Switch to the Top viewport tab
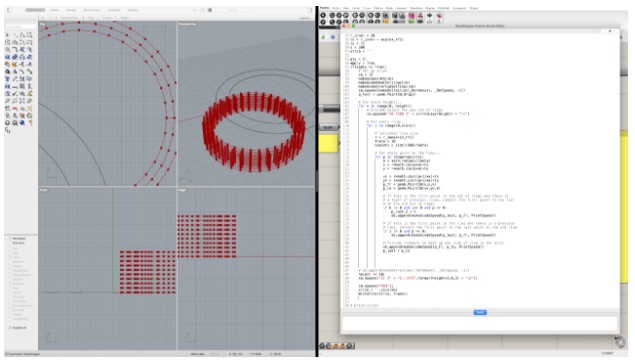The height and width of the screenshot is (362, 635). click(x=91, y=18)
